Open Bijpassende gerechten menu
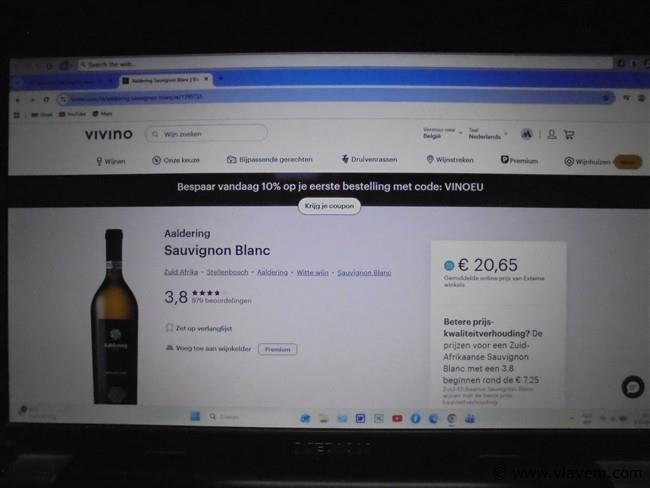The width and height of the screenshot is (650, 488). [x=269, y=159]
